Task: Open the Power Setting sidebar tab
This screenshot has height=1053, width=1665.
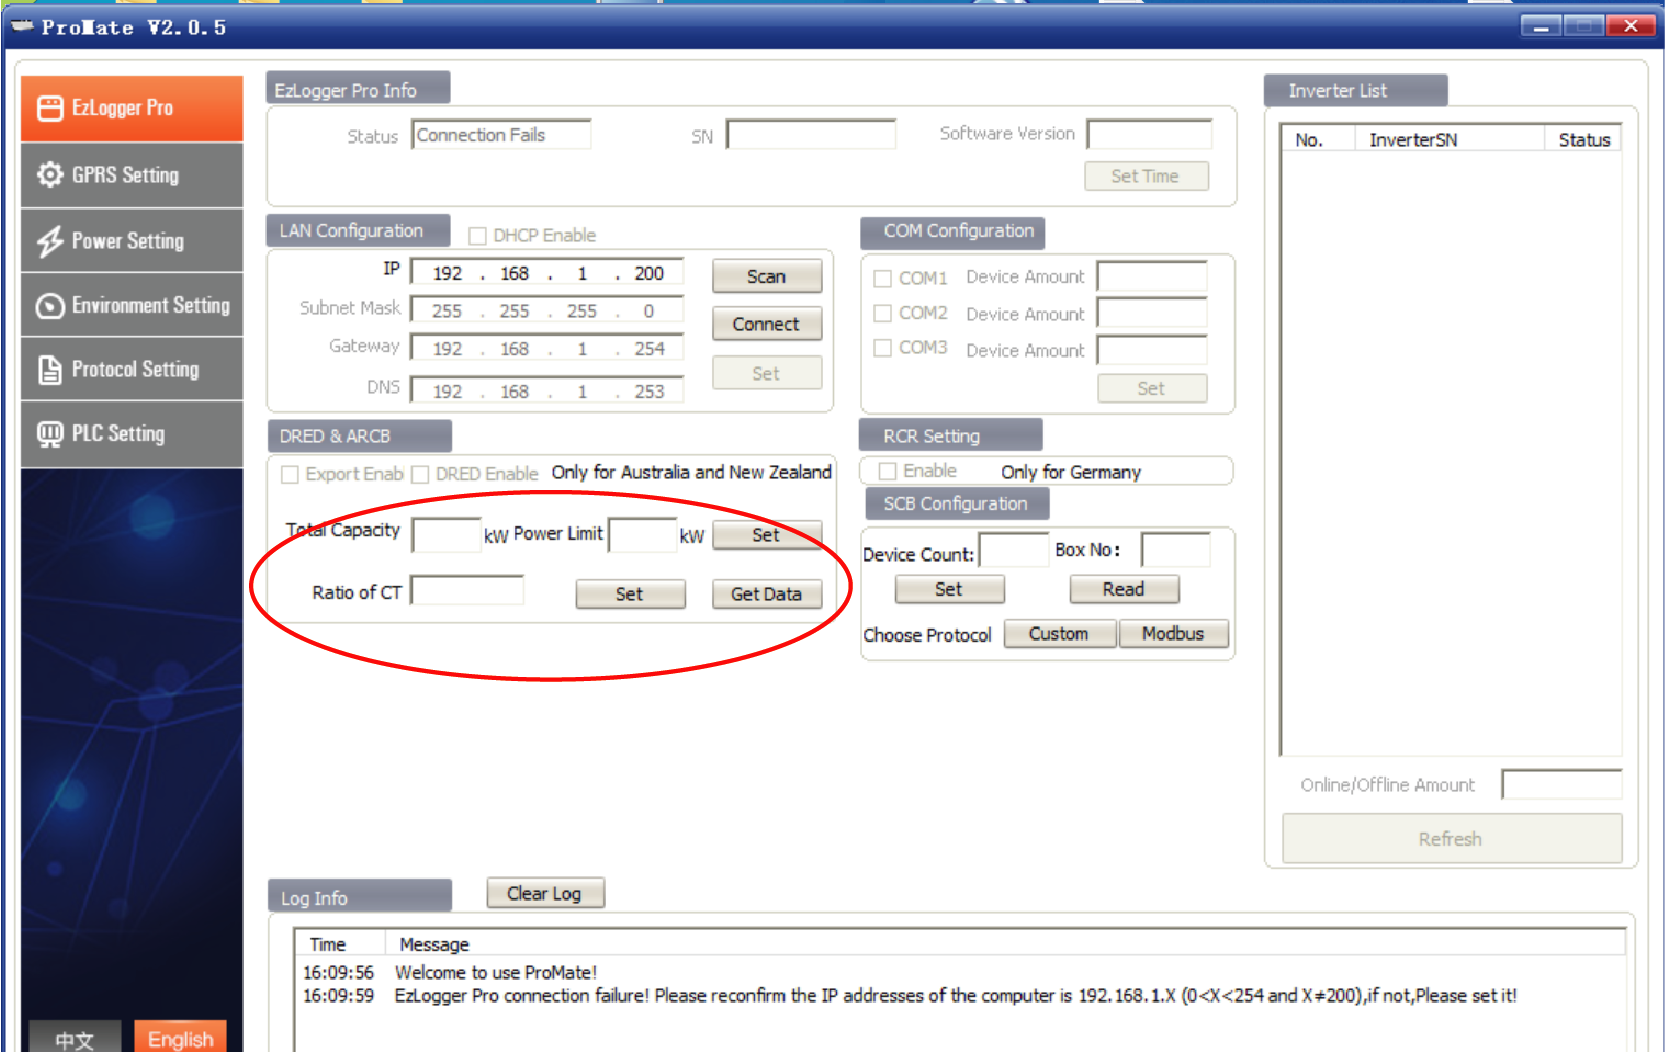Action: 132,241
